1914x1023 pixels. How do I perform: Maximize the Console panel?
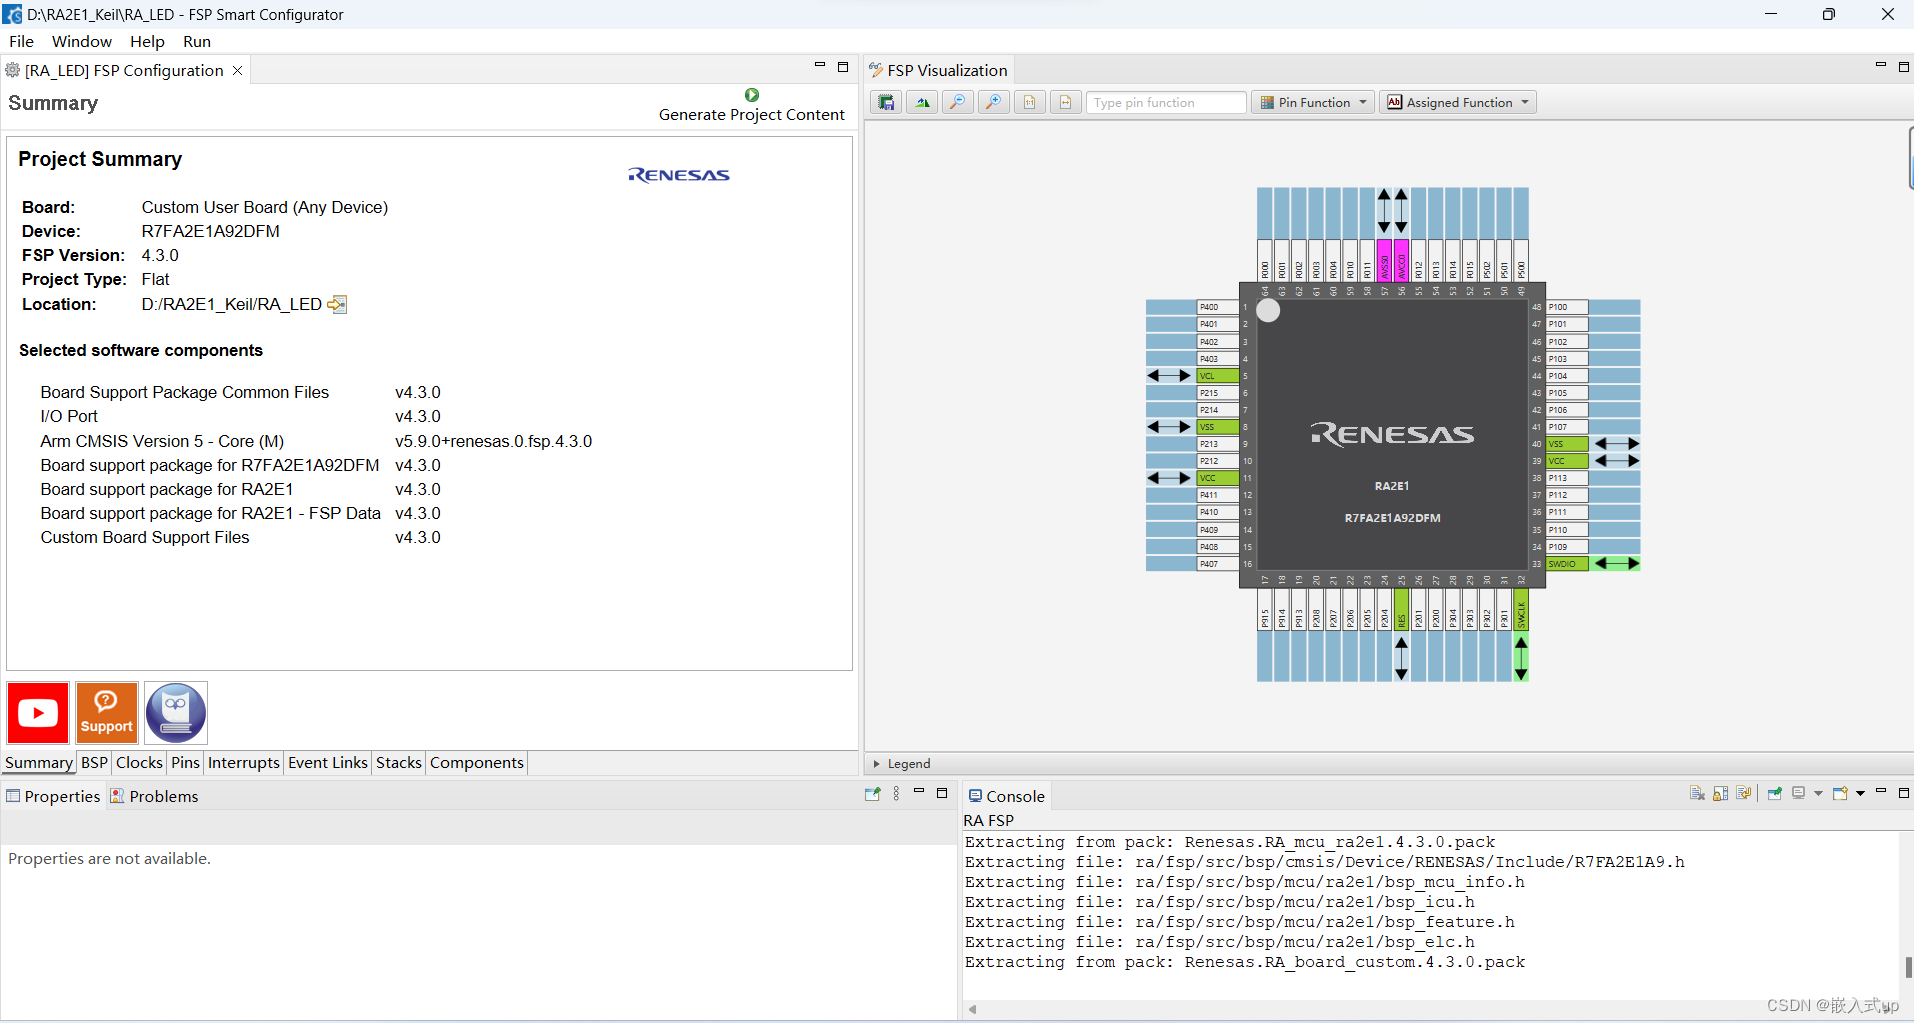(1904, 793)
